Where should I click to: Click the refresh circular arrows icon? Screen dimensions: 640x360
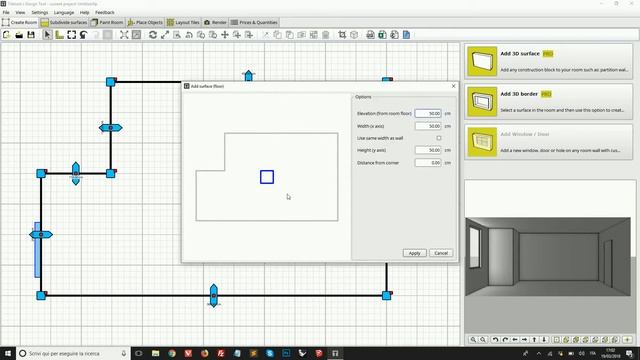click(x=153, y=35)
